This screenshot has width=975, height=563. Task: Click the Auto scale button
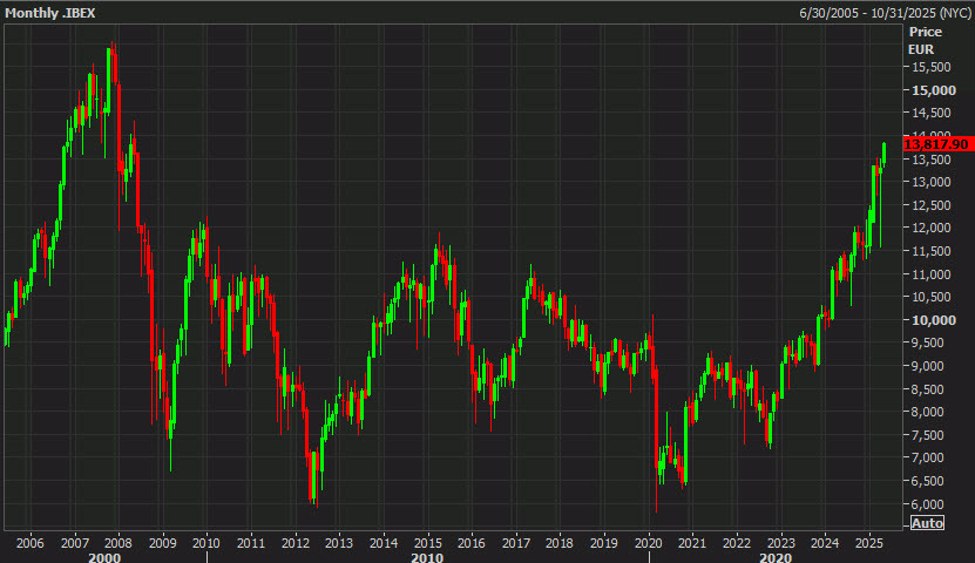coord(927,523)
